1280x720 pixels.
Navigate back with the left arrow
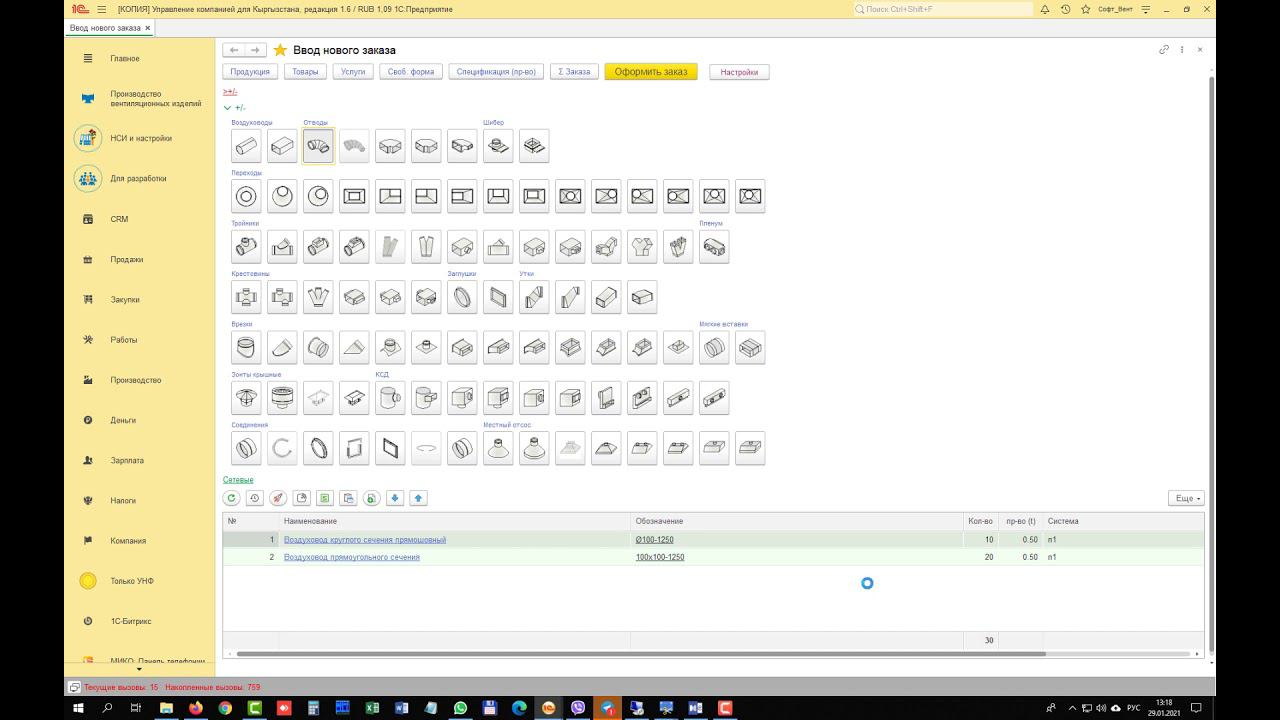234,50
